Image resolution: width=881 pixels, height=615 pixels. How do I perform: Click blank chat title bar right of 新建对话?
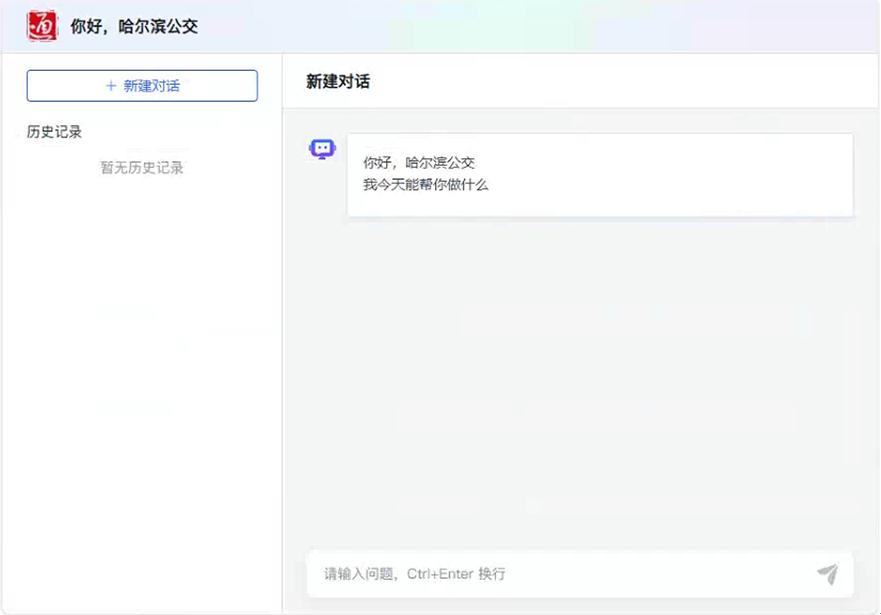point(620,81)
